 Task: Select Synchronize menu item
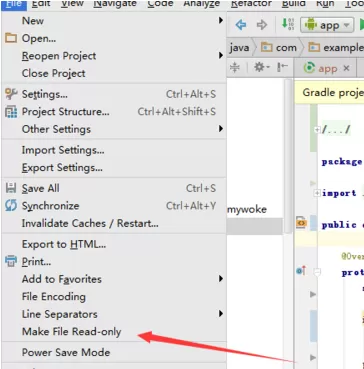click(x=114, y=206)
